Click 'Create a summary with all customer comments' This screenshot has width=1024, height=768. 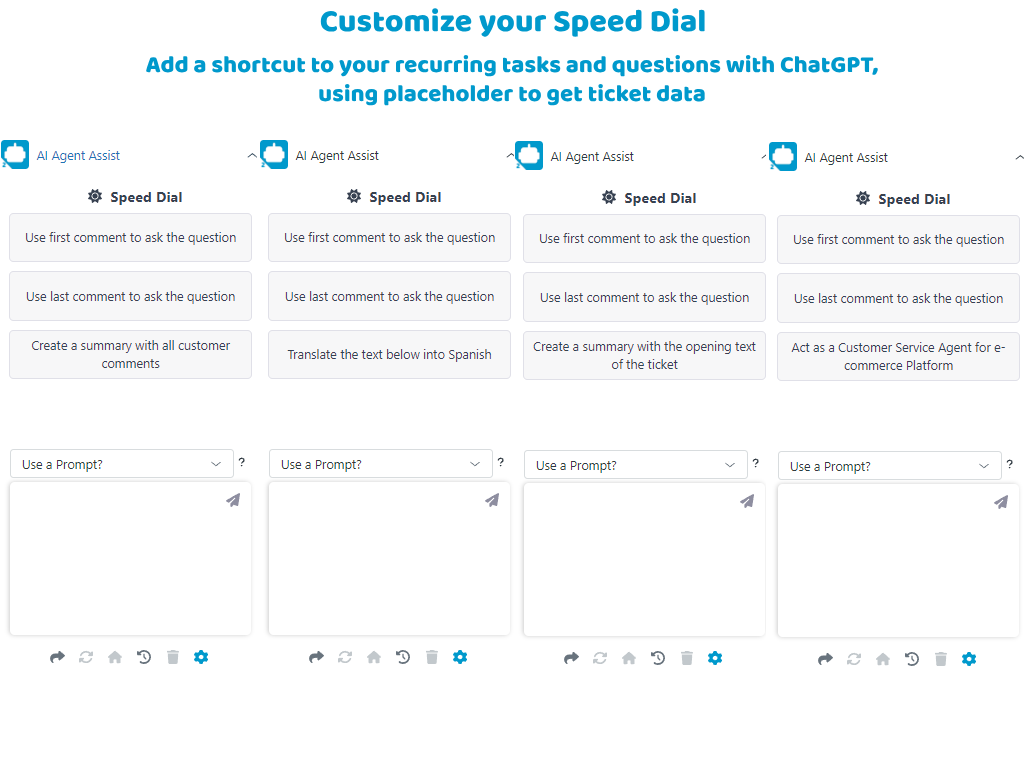(x=130, y=355)
